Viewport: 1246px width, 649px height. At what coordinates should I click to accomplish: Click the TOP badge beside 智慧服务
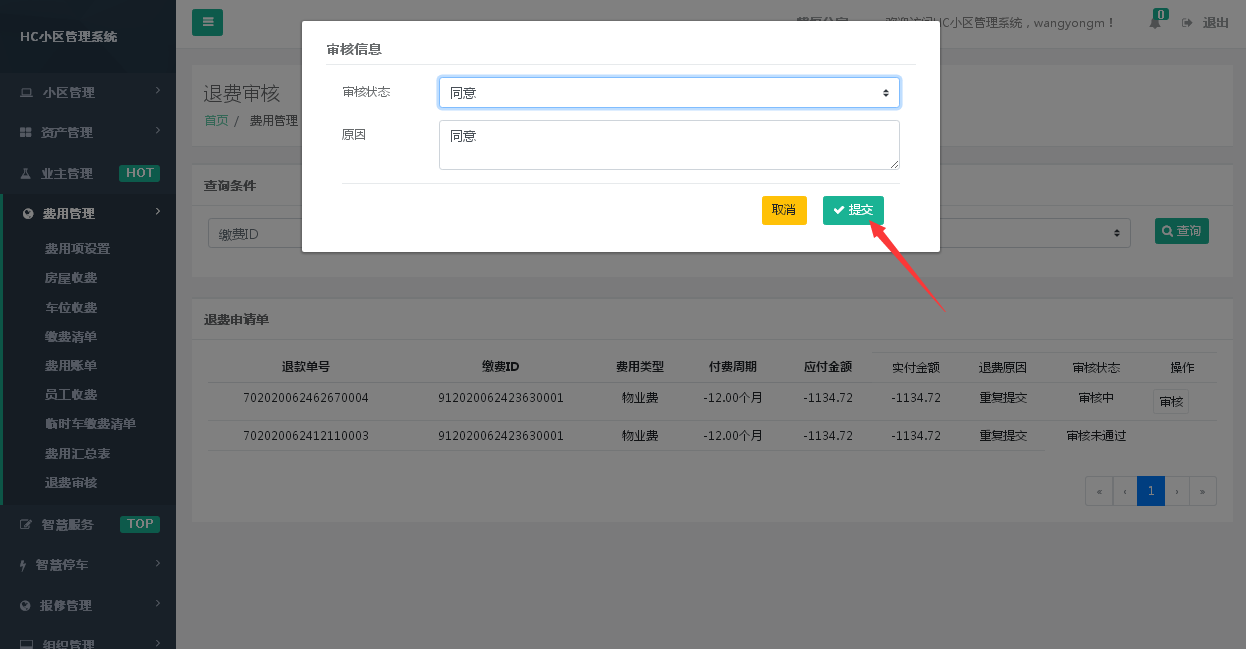140,524
